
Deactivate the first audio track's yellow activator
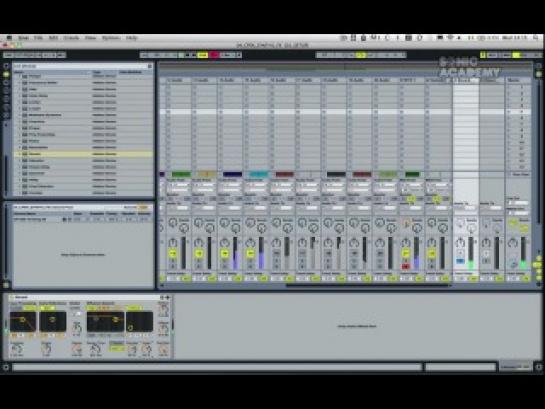click(x=173, y=254)
